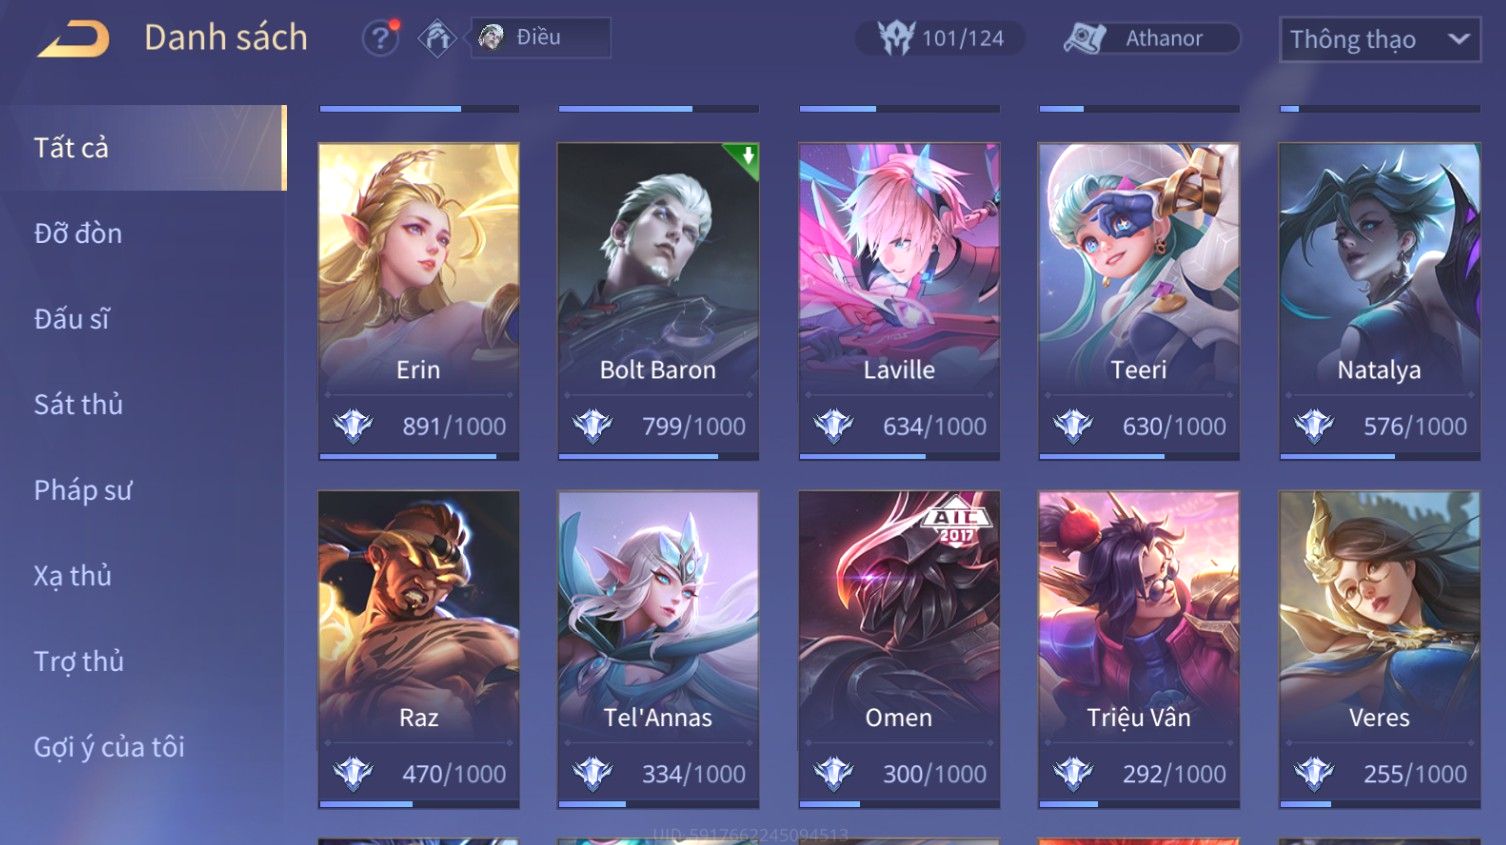Click the mastery emblem under Veres

pos(1314,774)
